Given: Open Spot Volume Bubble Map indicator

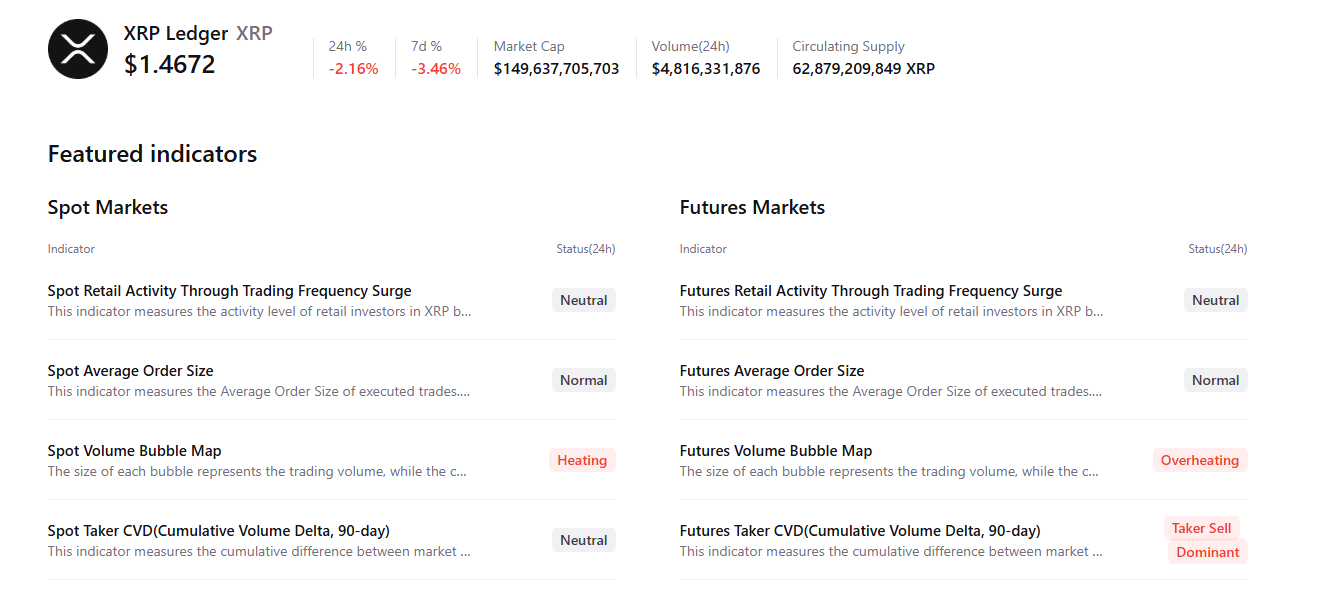Looking at the screenshot, I should [x=134, y=451].
